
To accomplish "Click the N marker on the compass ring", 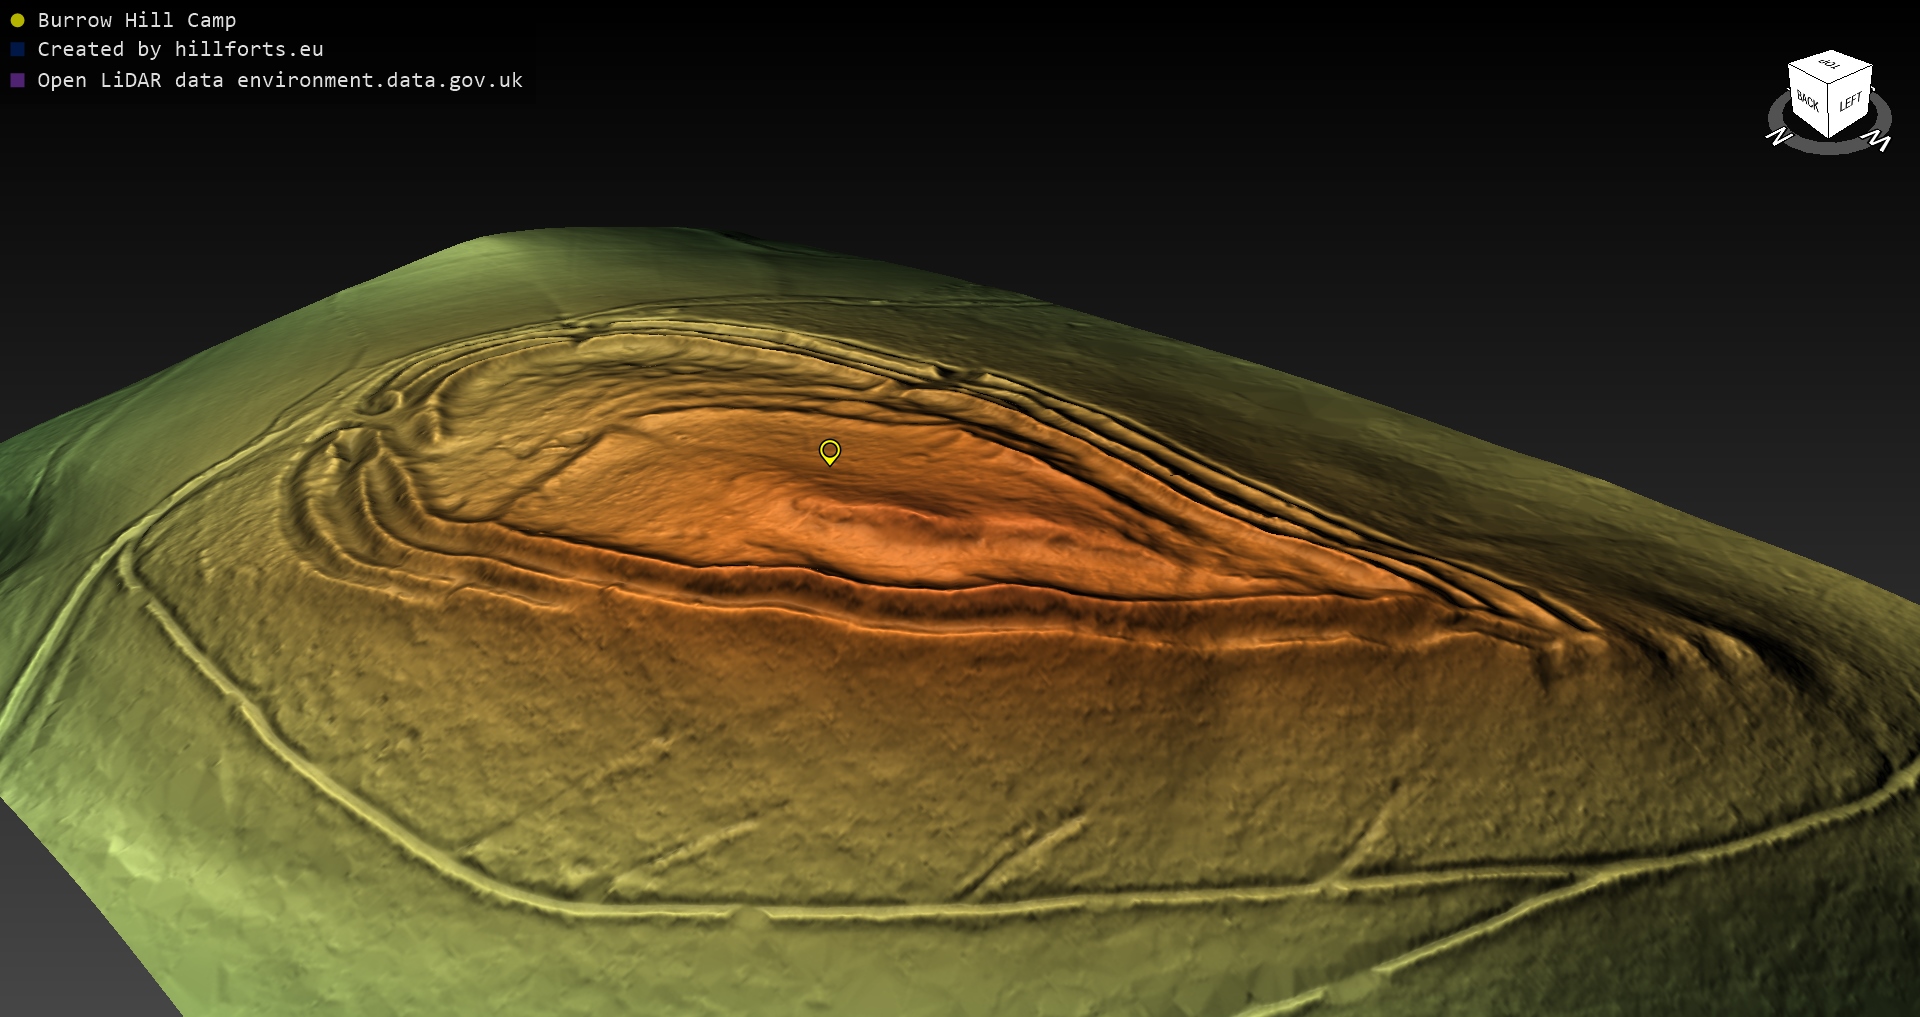I will coord(1778,136).
